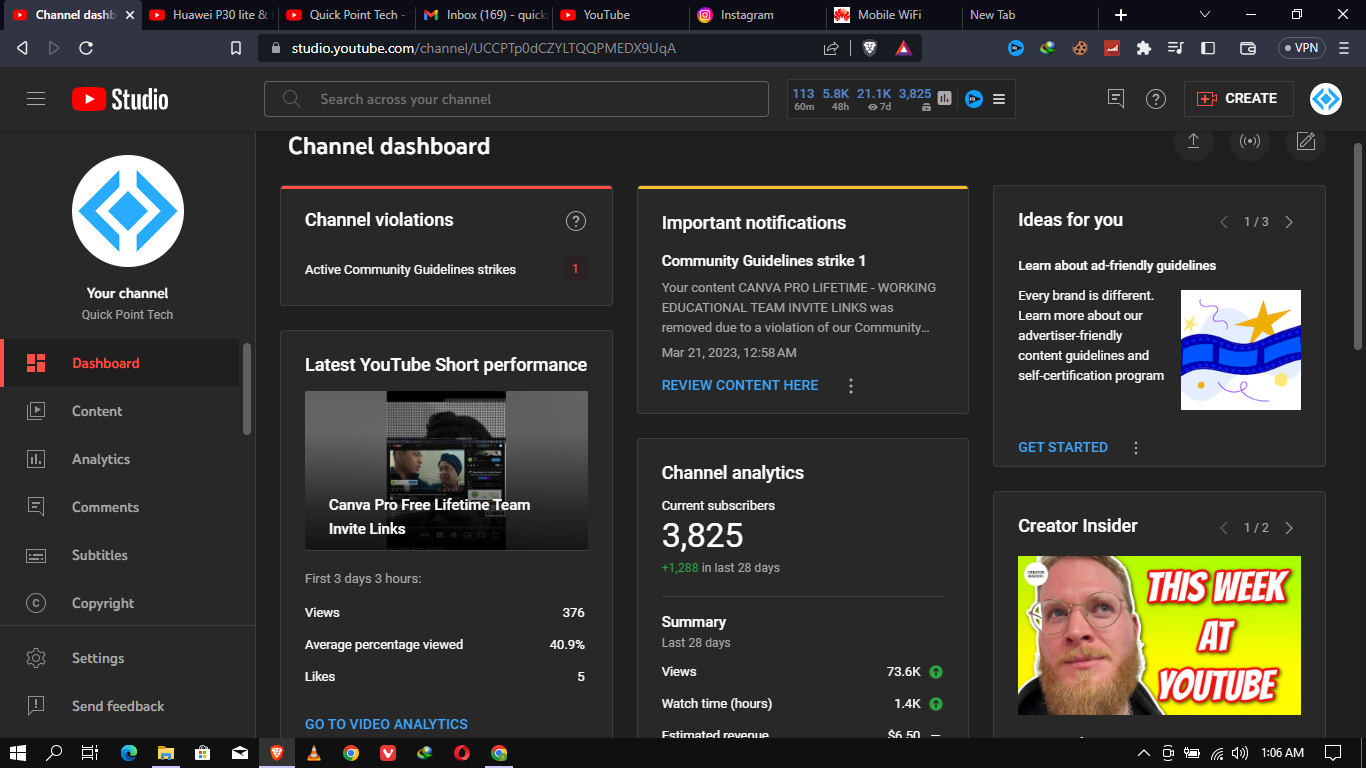Viewport: 1366px width, 768px height.
Task: Click GET STARTED in Ideas for you
Action: click(x=1063, y=447)
